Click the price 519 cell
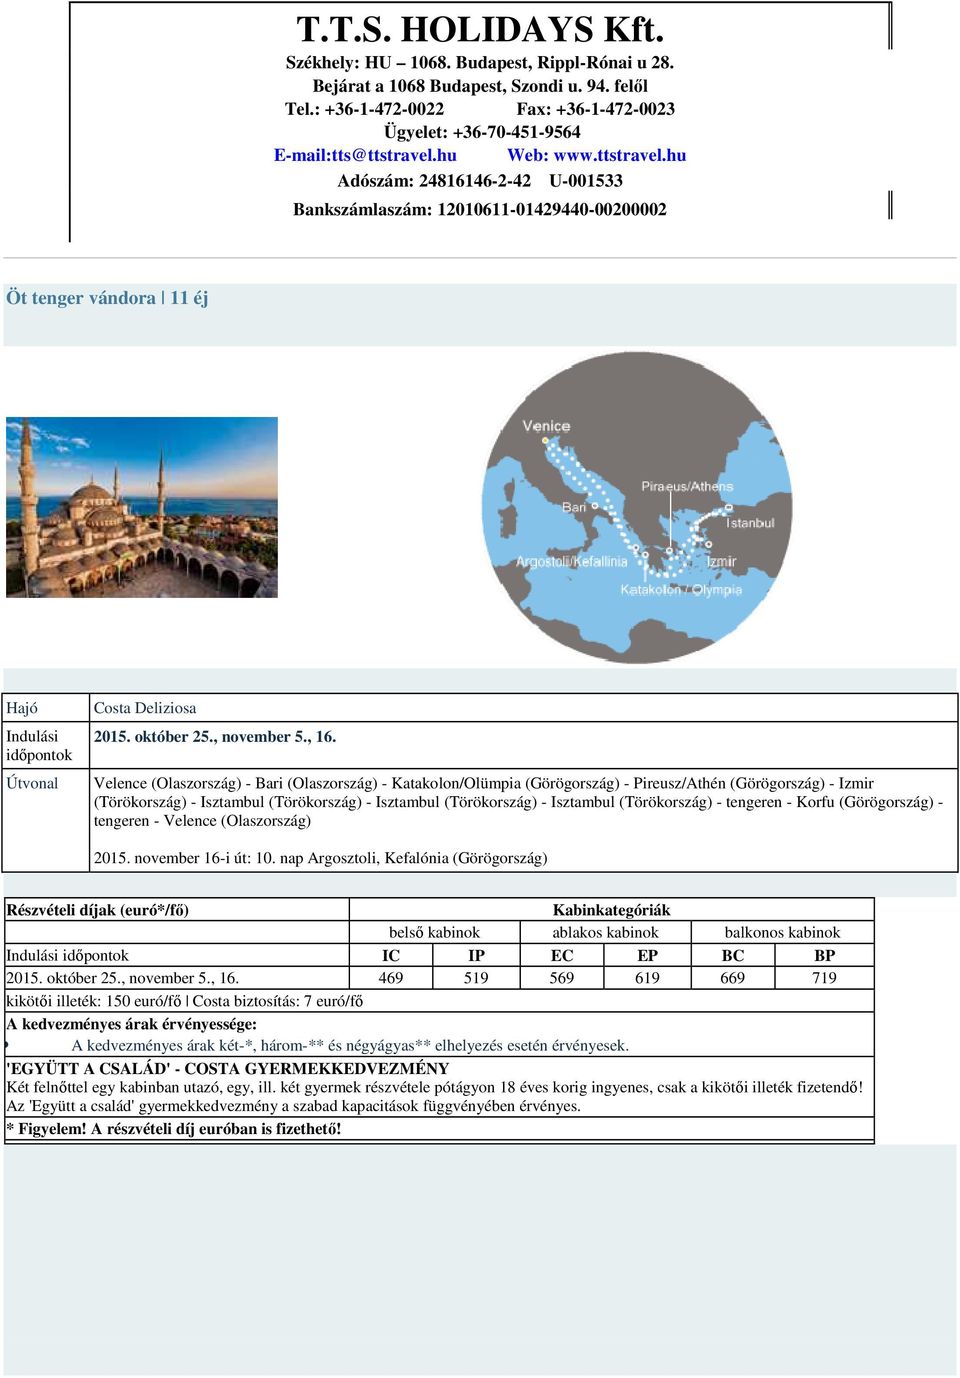Image resolution: width=960 pixels, height=1378 pixels. [x=476, y=978]
